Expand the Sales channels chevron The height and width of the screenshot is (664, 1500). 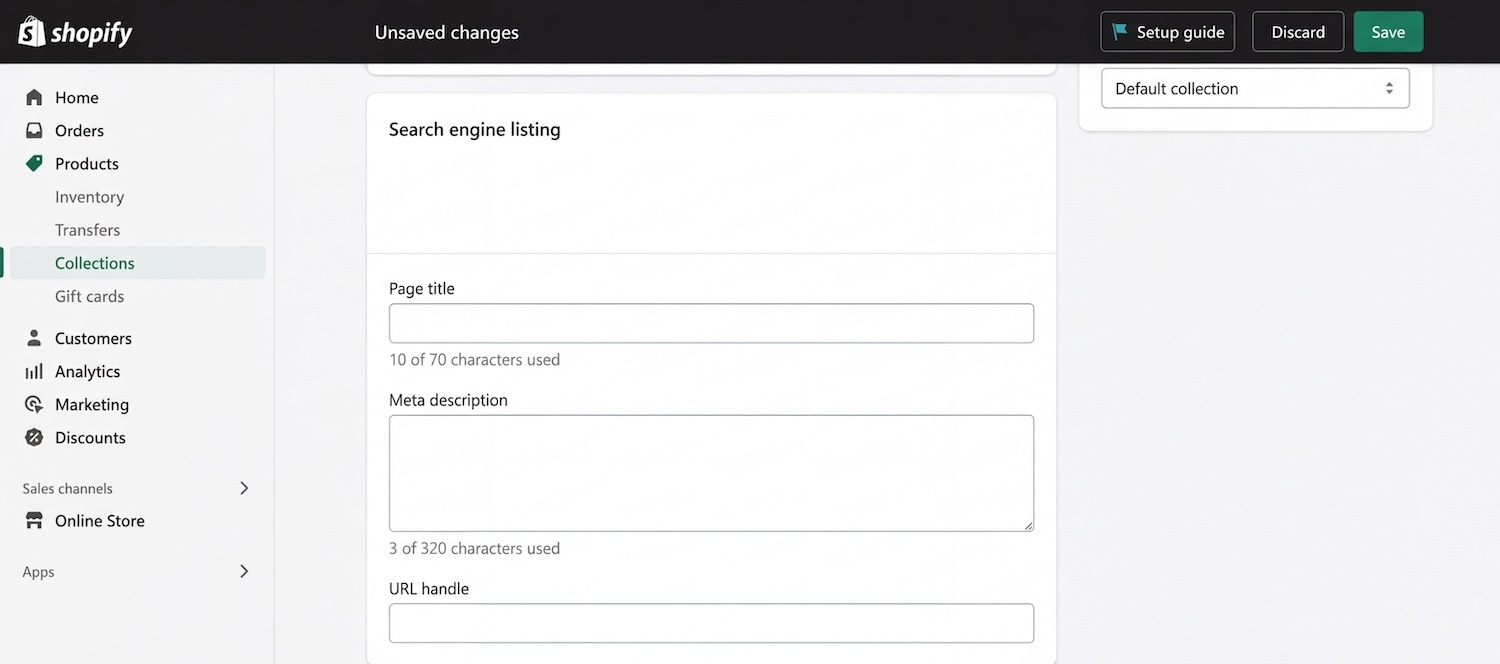pyautogui.click(x=244, y=488)
